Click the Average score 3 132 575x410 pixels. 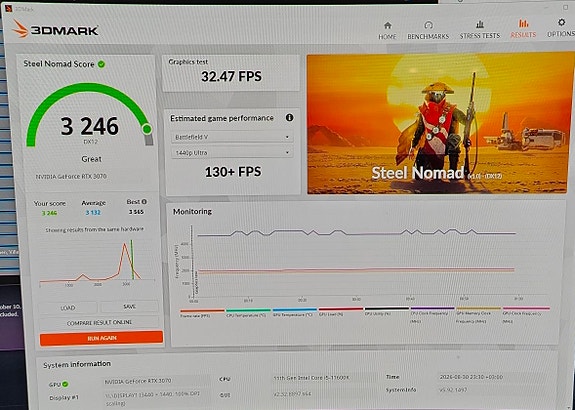(x=93, y=212)
